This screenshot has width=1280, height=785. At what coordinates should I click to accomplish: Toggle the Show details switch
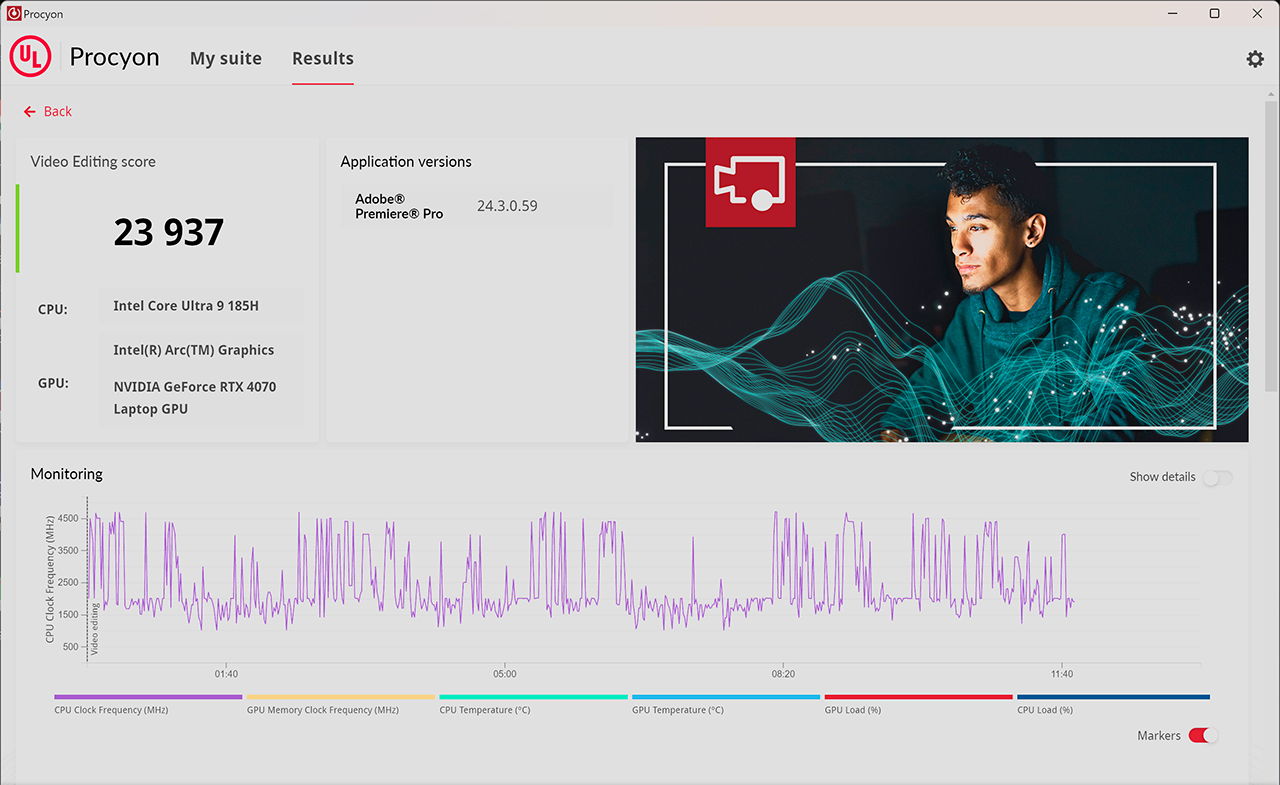coord(1217,478)
